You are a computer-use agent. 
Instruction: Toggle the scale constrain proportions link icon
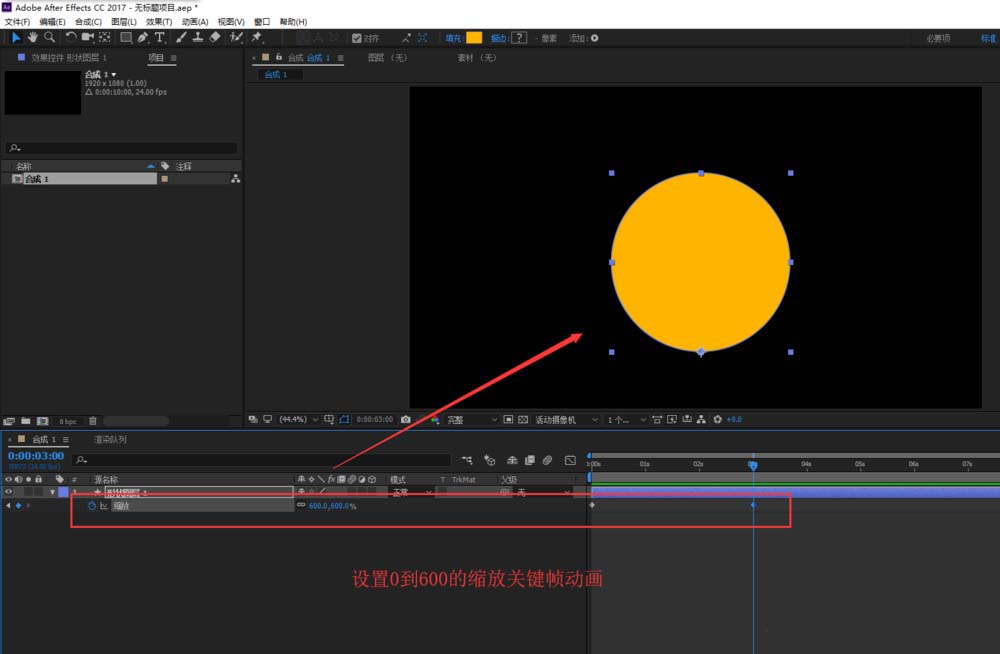point(301,505)
